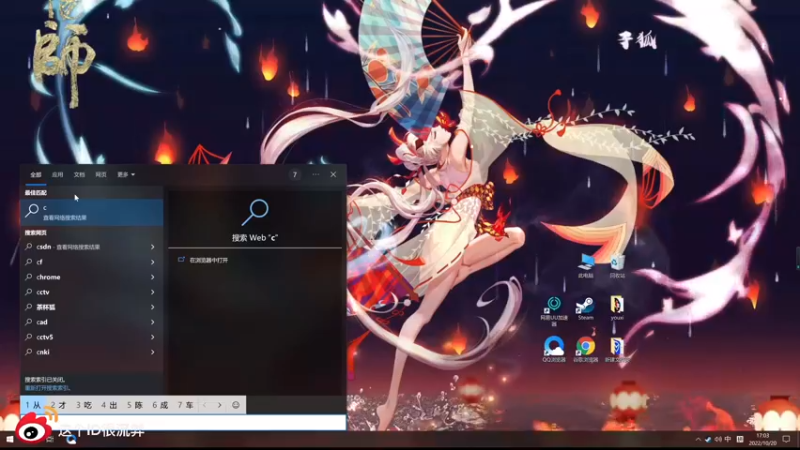Choose IME candidate 3 吃
Image resolution: width=800 pixels, height=450 pixels.
84,405
